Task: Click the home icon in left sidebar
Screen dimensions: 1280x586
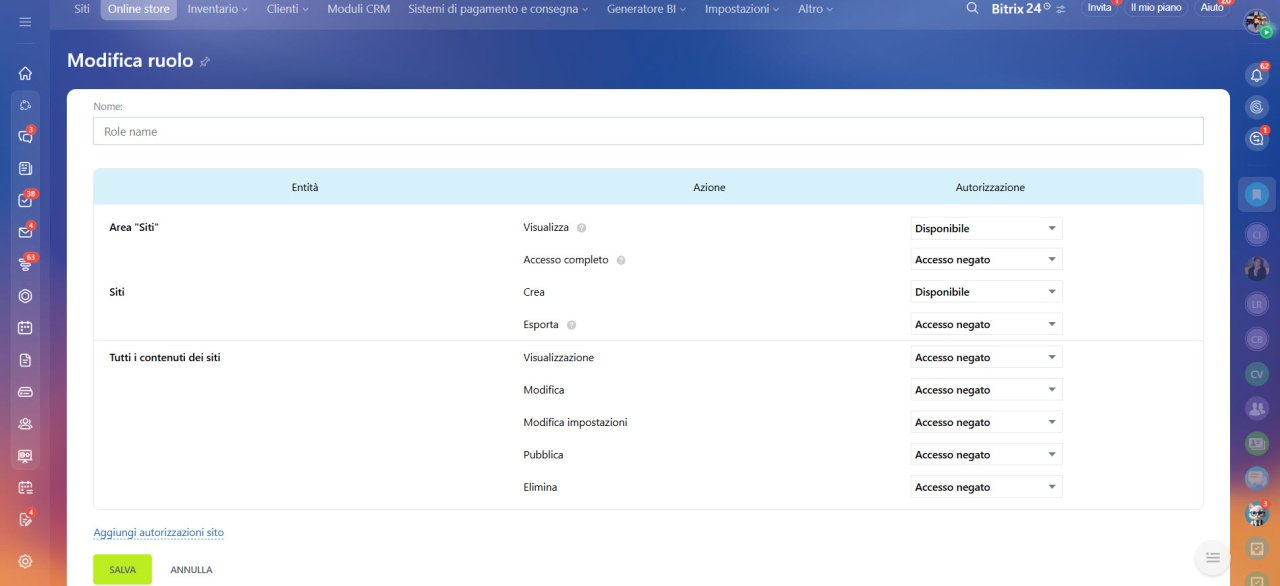Action: tap(25, 73)
